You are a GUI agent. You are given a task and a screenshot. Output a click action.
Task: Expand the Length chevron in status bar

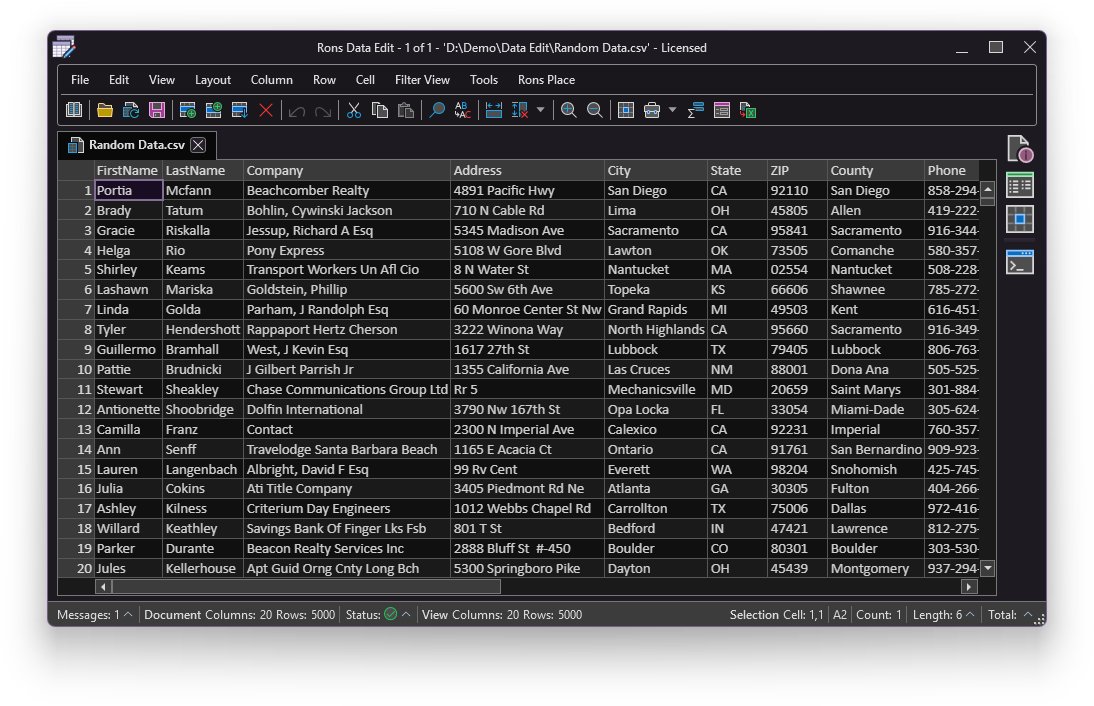click(x=970, y=614)
